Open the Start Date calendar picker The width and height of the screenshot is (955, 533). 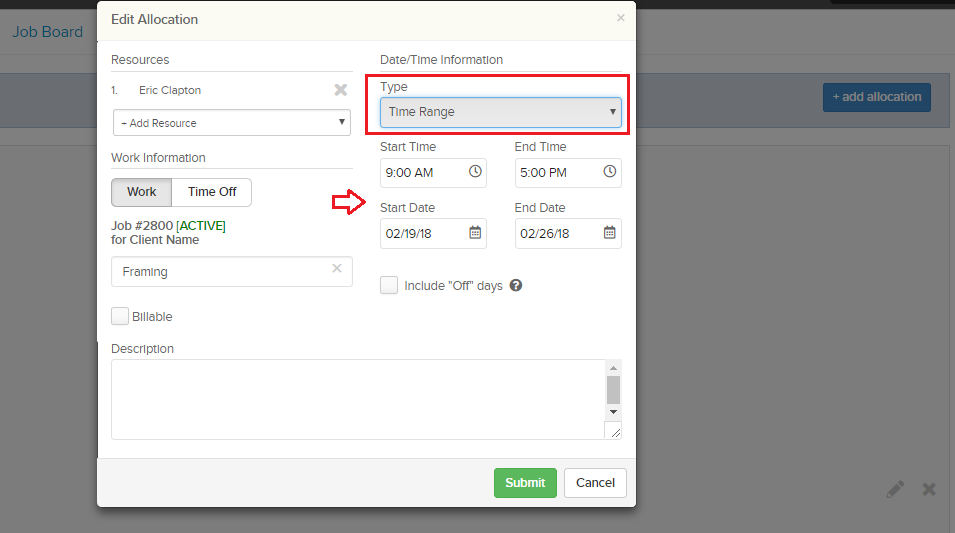[x=475, y=233]
